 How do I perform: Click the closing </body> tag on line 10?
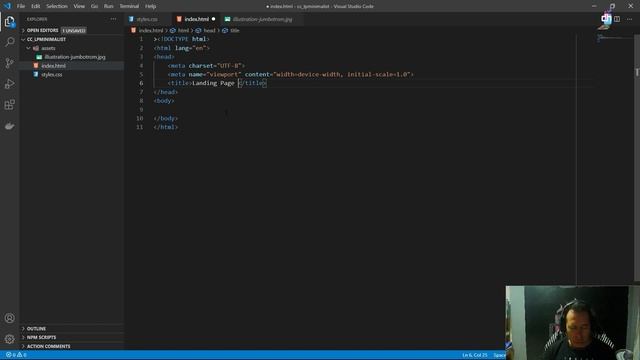(x=166, y=118)
